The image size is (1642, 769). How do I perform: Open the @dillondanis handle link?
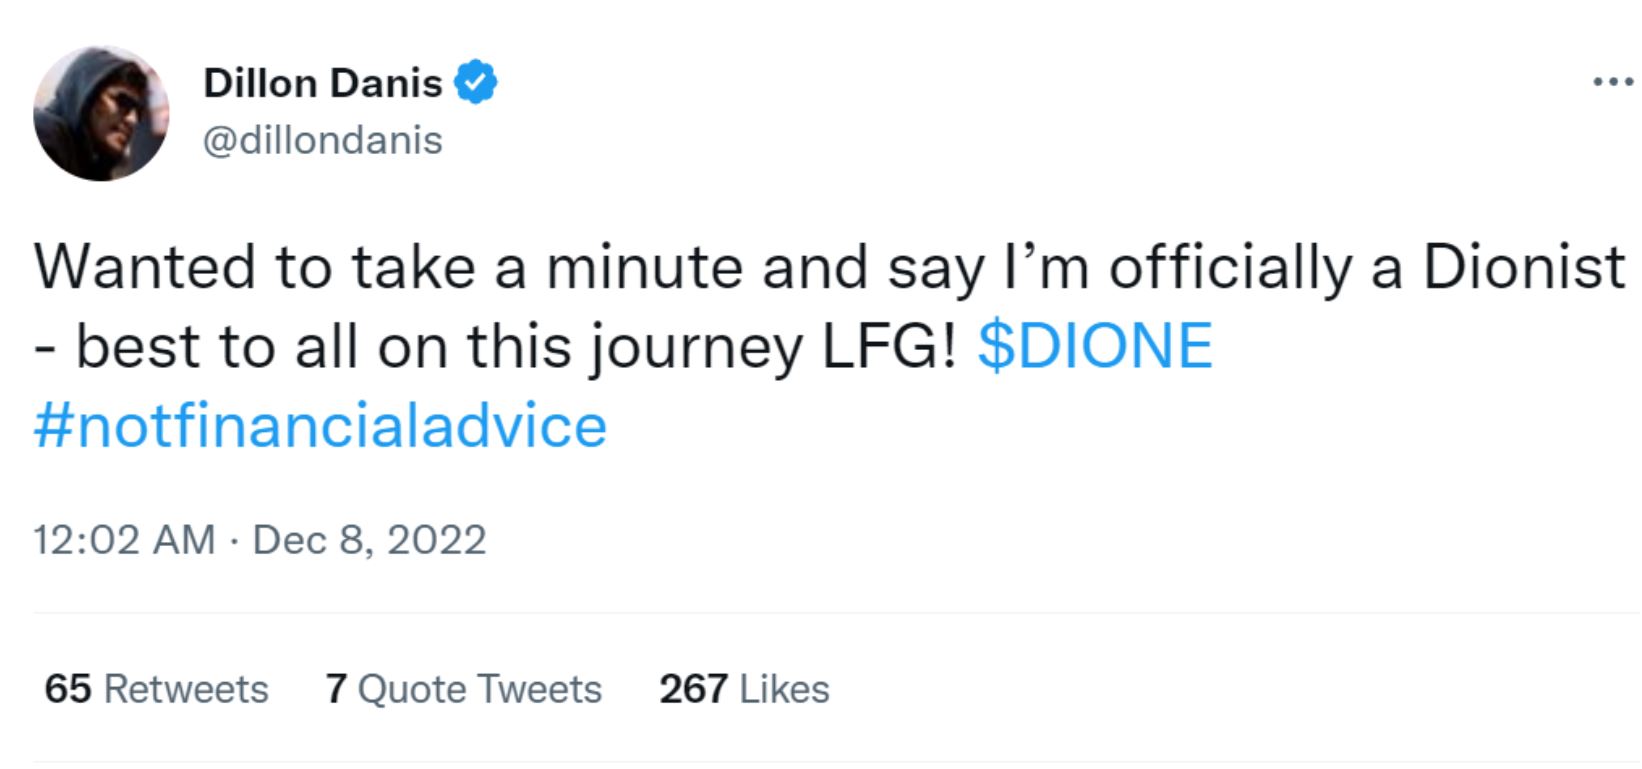click(x=322, y=140)
